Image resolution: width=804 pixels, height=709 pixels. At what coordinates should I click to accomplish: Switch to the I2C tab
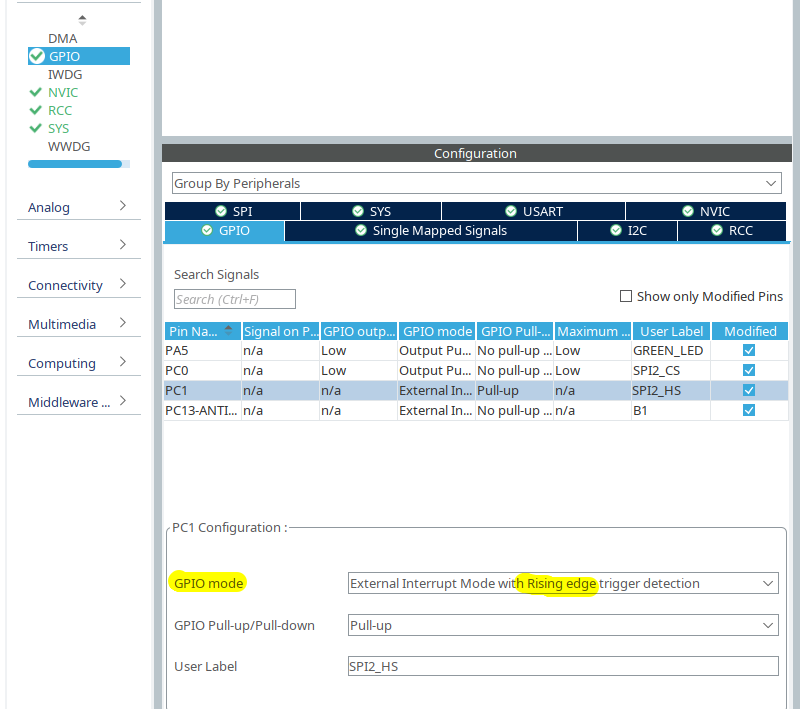tap(628, 231)
